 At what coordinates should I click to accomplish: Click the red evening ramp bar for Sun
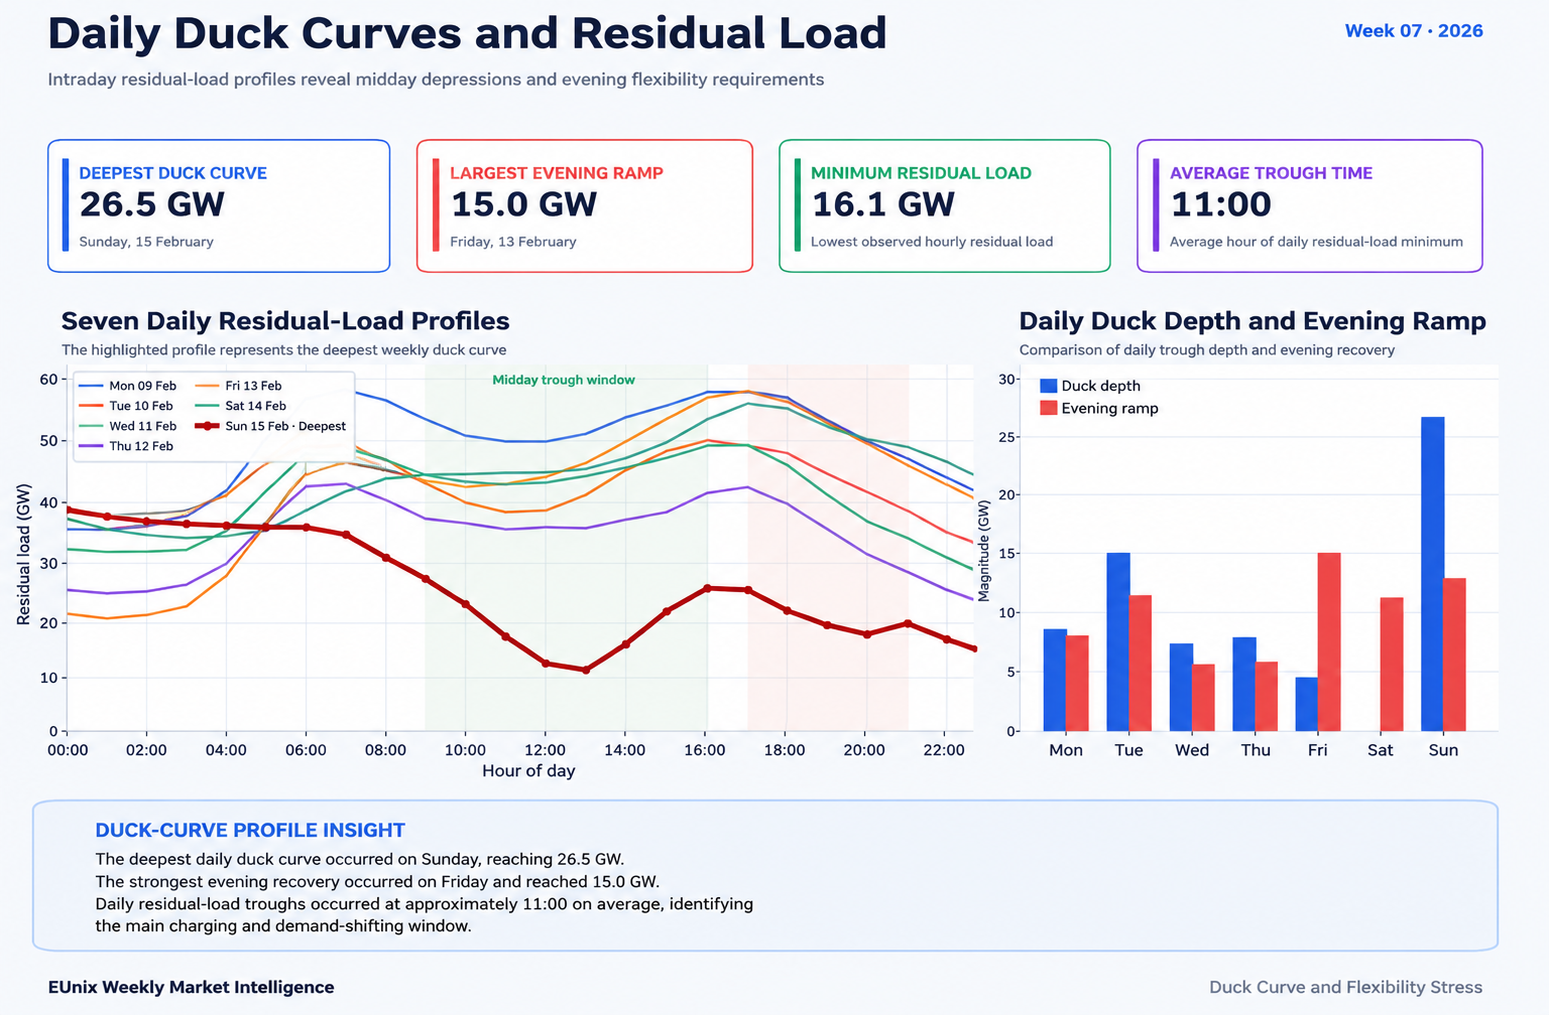1454,655
